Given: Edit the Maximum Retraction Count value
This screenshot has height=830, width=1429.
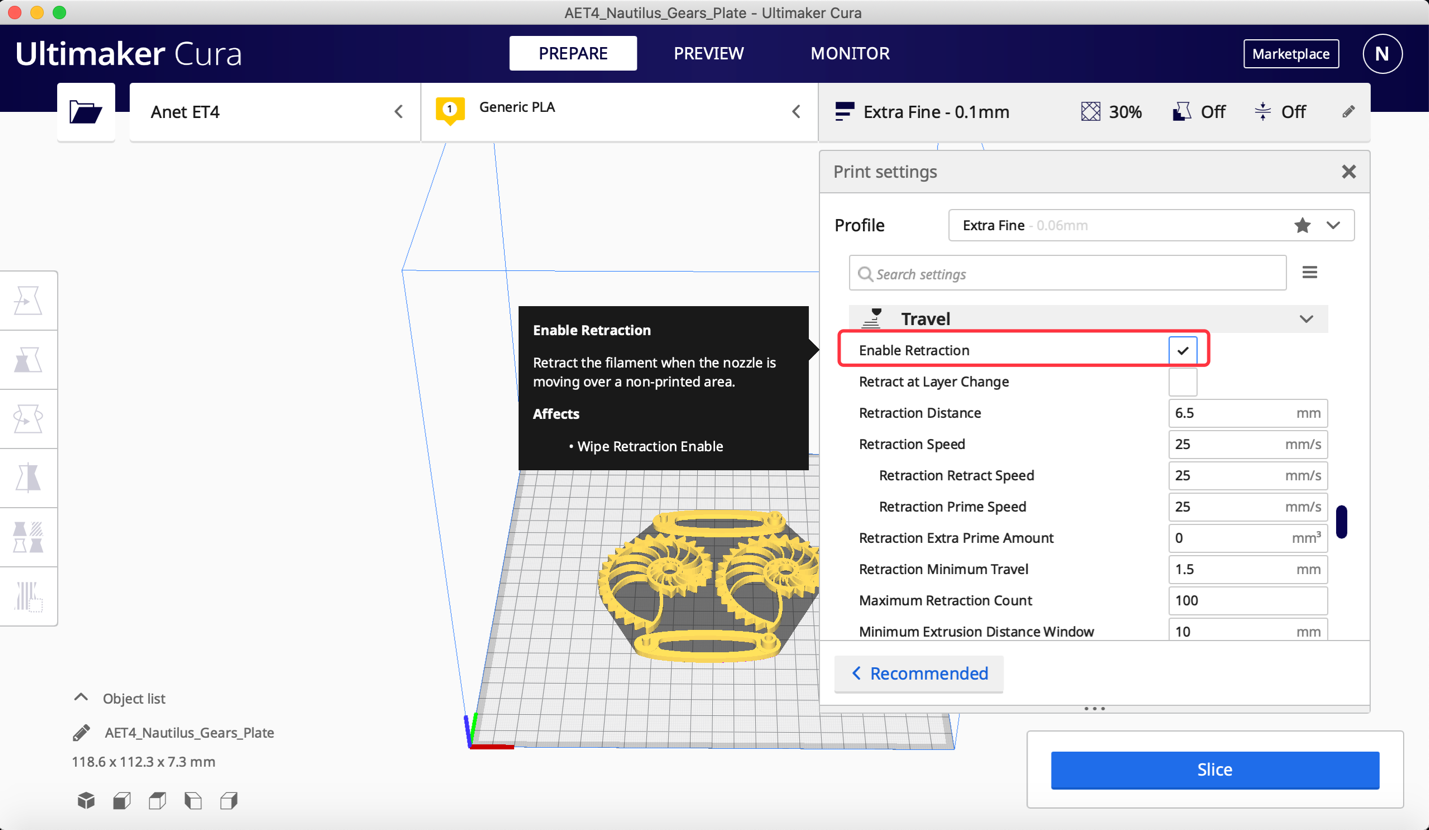Looking at the screenshot, I should [x=1248, y=601].
